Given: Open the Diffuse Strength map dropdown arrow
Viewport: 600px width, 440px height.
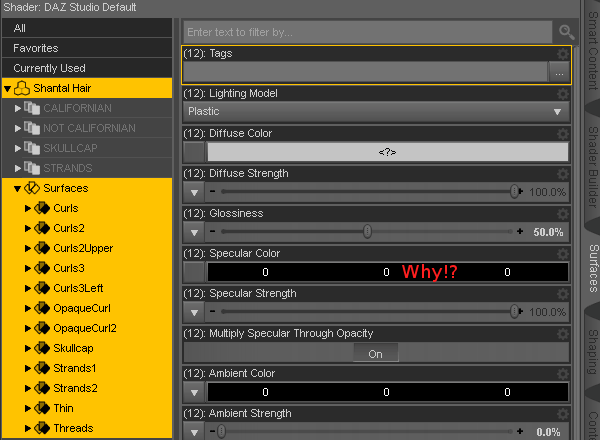Looking at the screenshot, I should (x=194, y=192).
